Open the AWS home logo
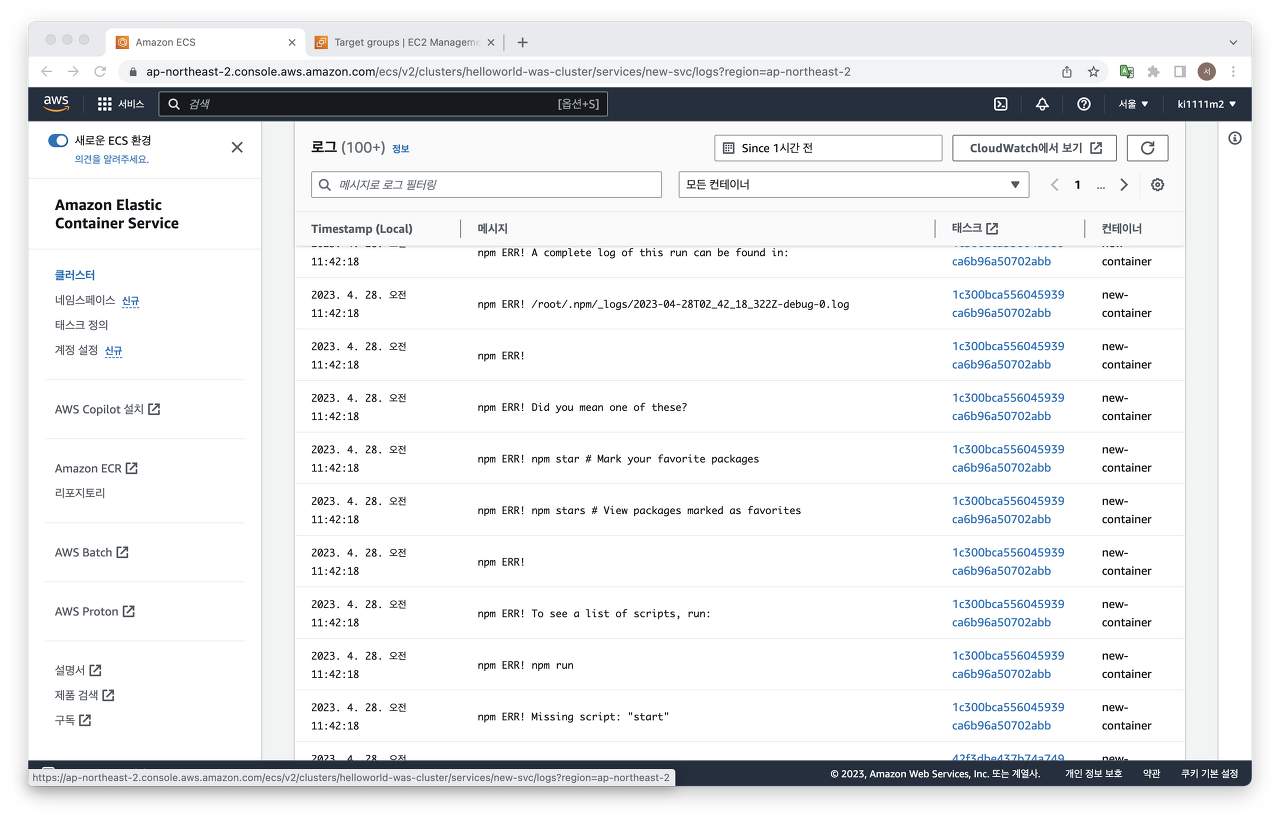The image size is (1280, 821). [x=56, y=104]
